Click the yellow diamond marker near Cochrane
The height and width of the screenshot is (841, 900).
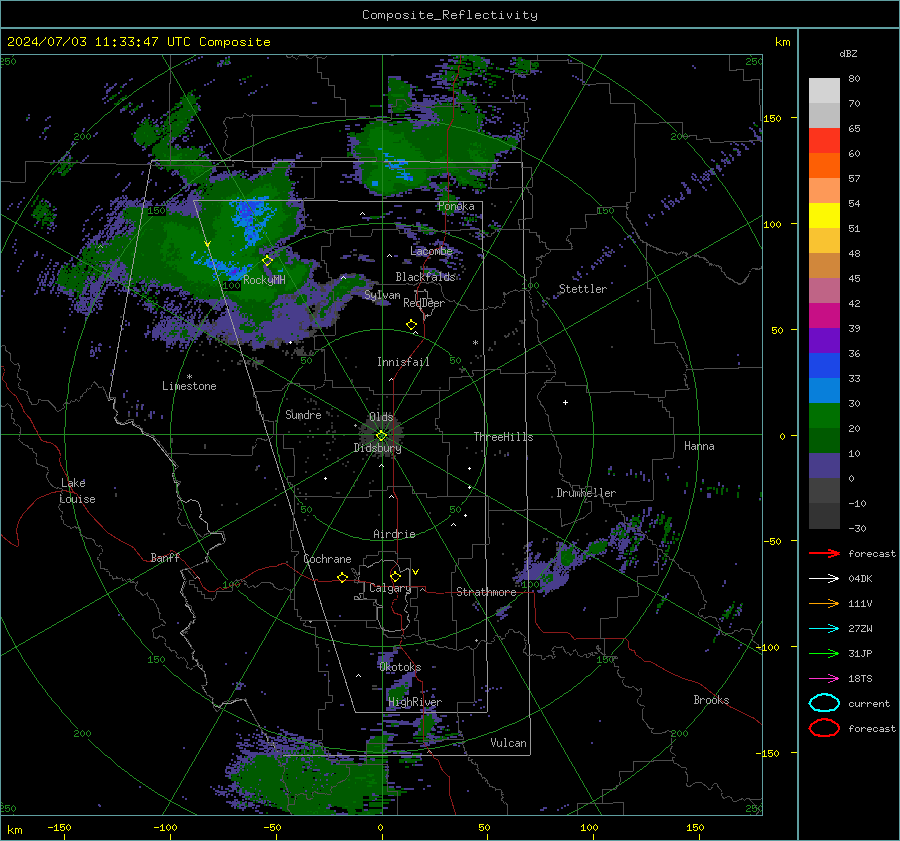[x=343, y=577]
